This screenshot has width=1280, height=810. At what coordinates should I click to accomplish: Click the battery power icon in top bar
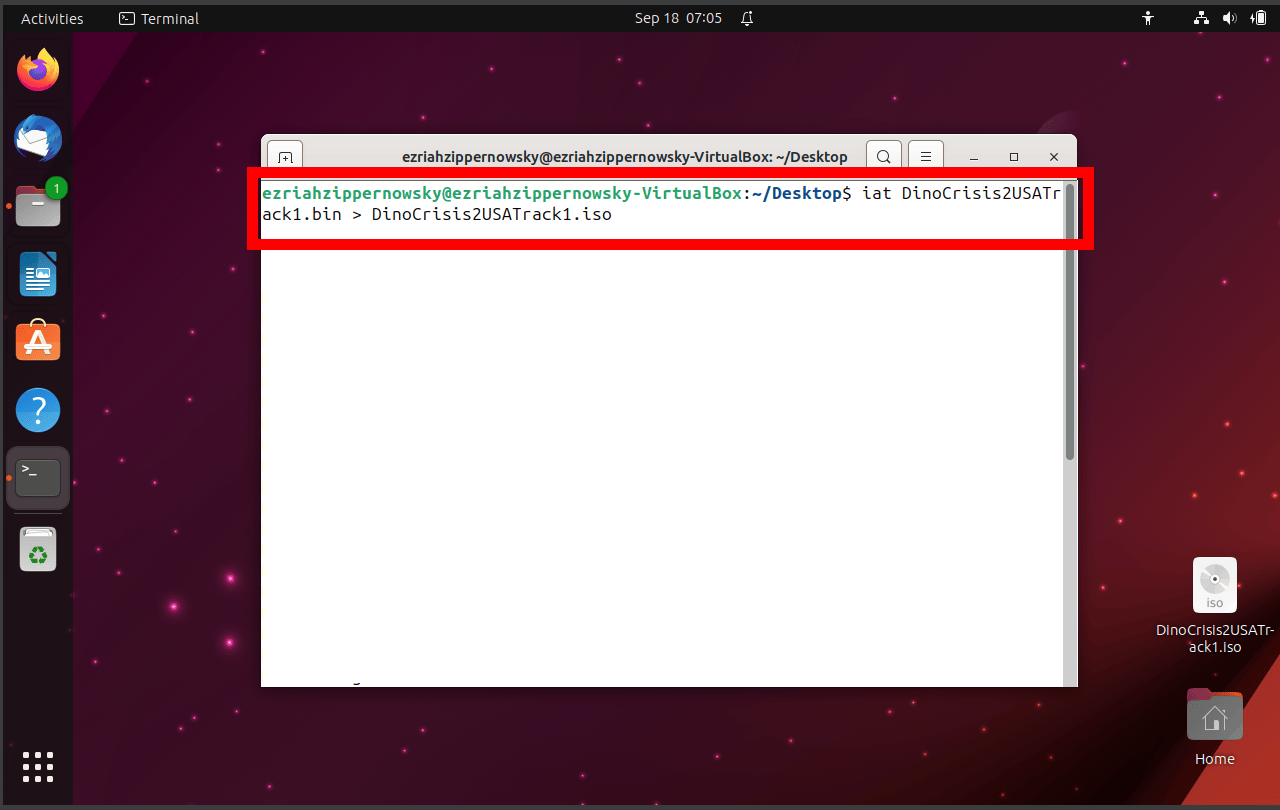[1257, 18]
